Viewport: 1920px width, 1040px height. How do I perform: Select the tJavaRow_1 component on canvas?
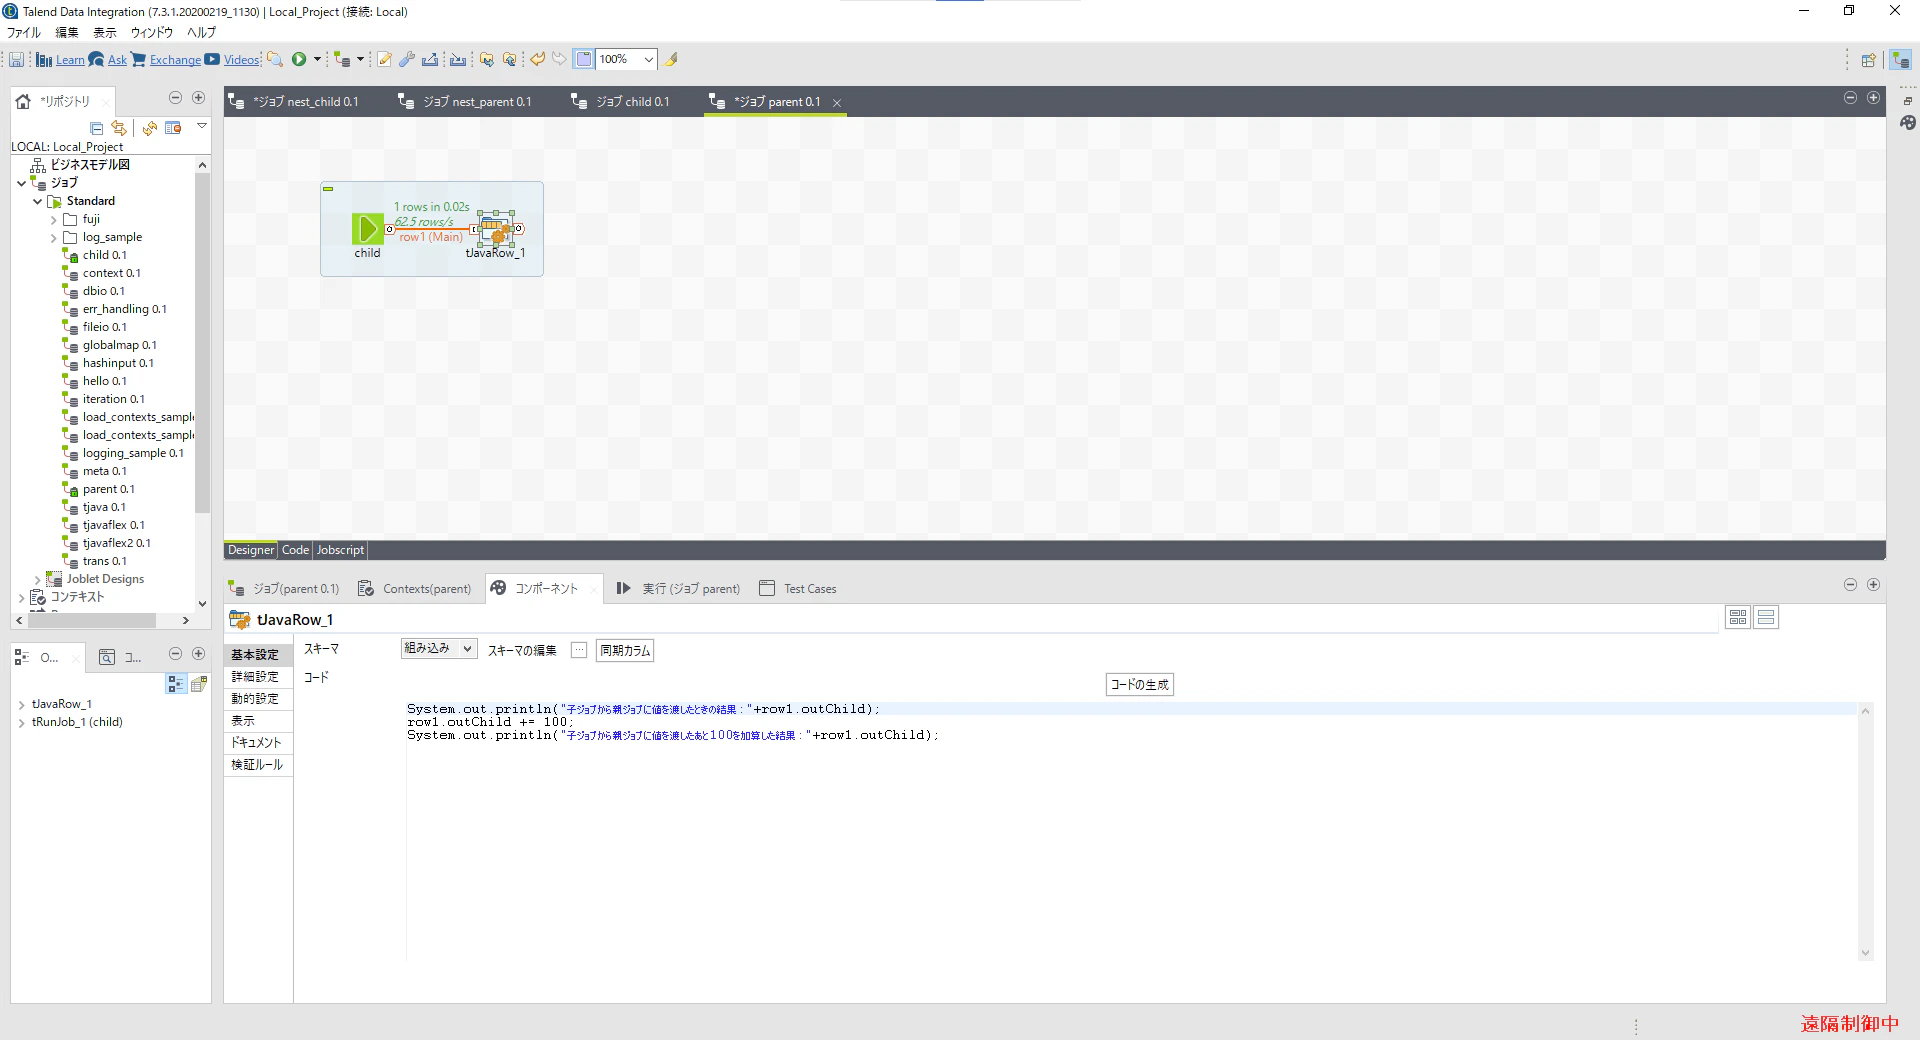tap(495, 229)
